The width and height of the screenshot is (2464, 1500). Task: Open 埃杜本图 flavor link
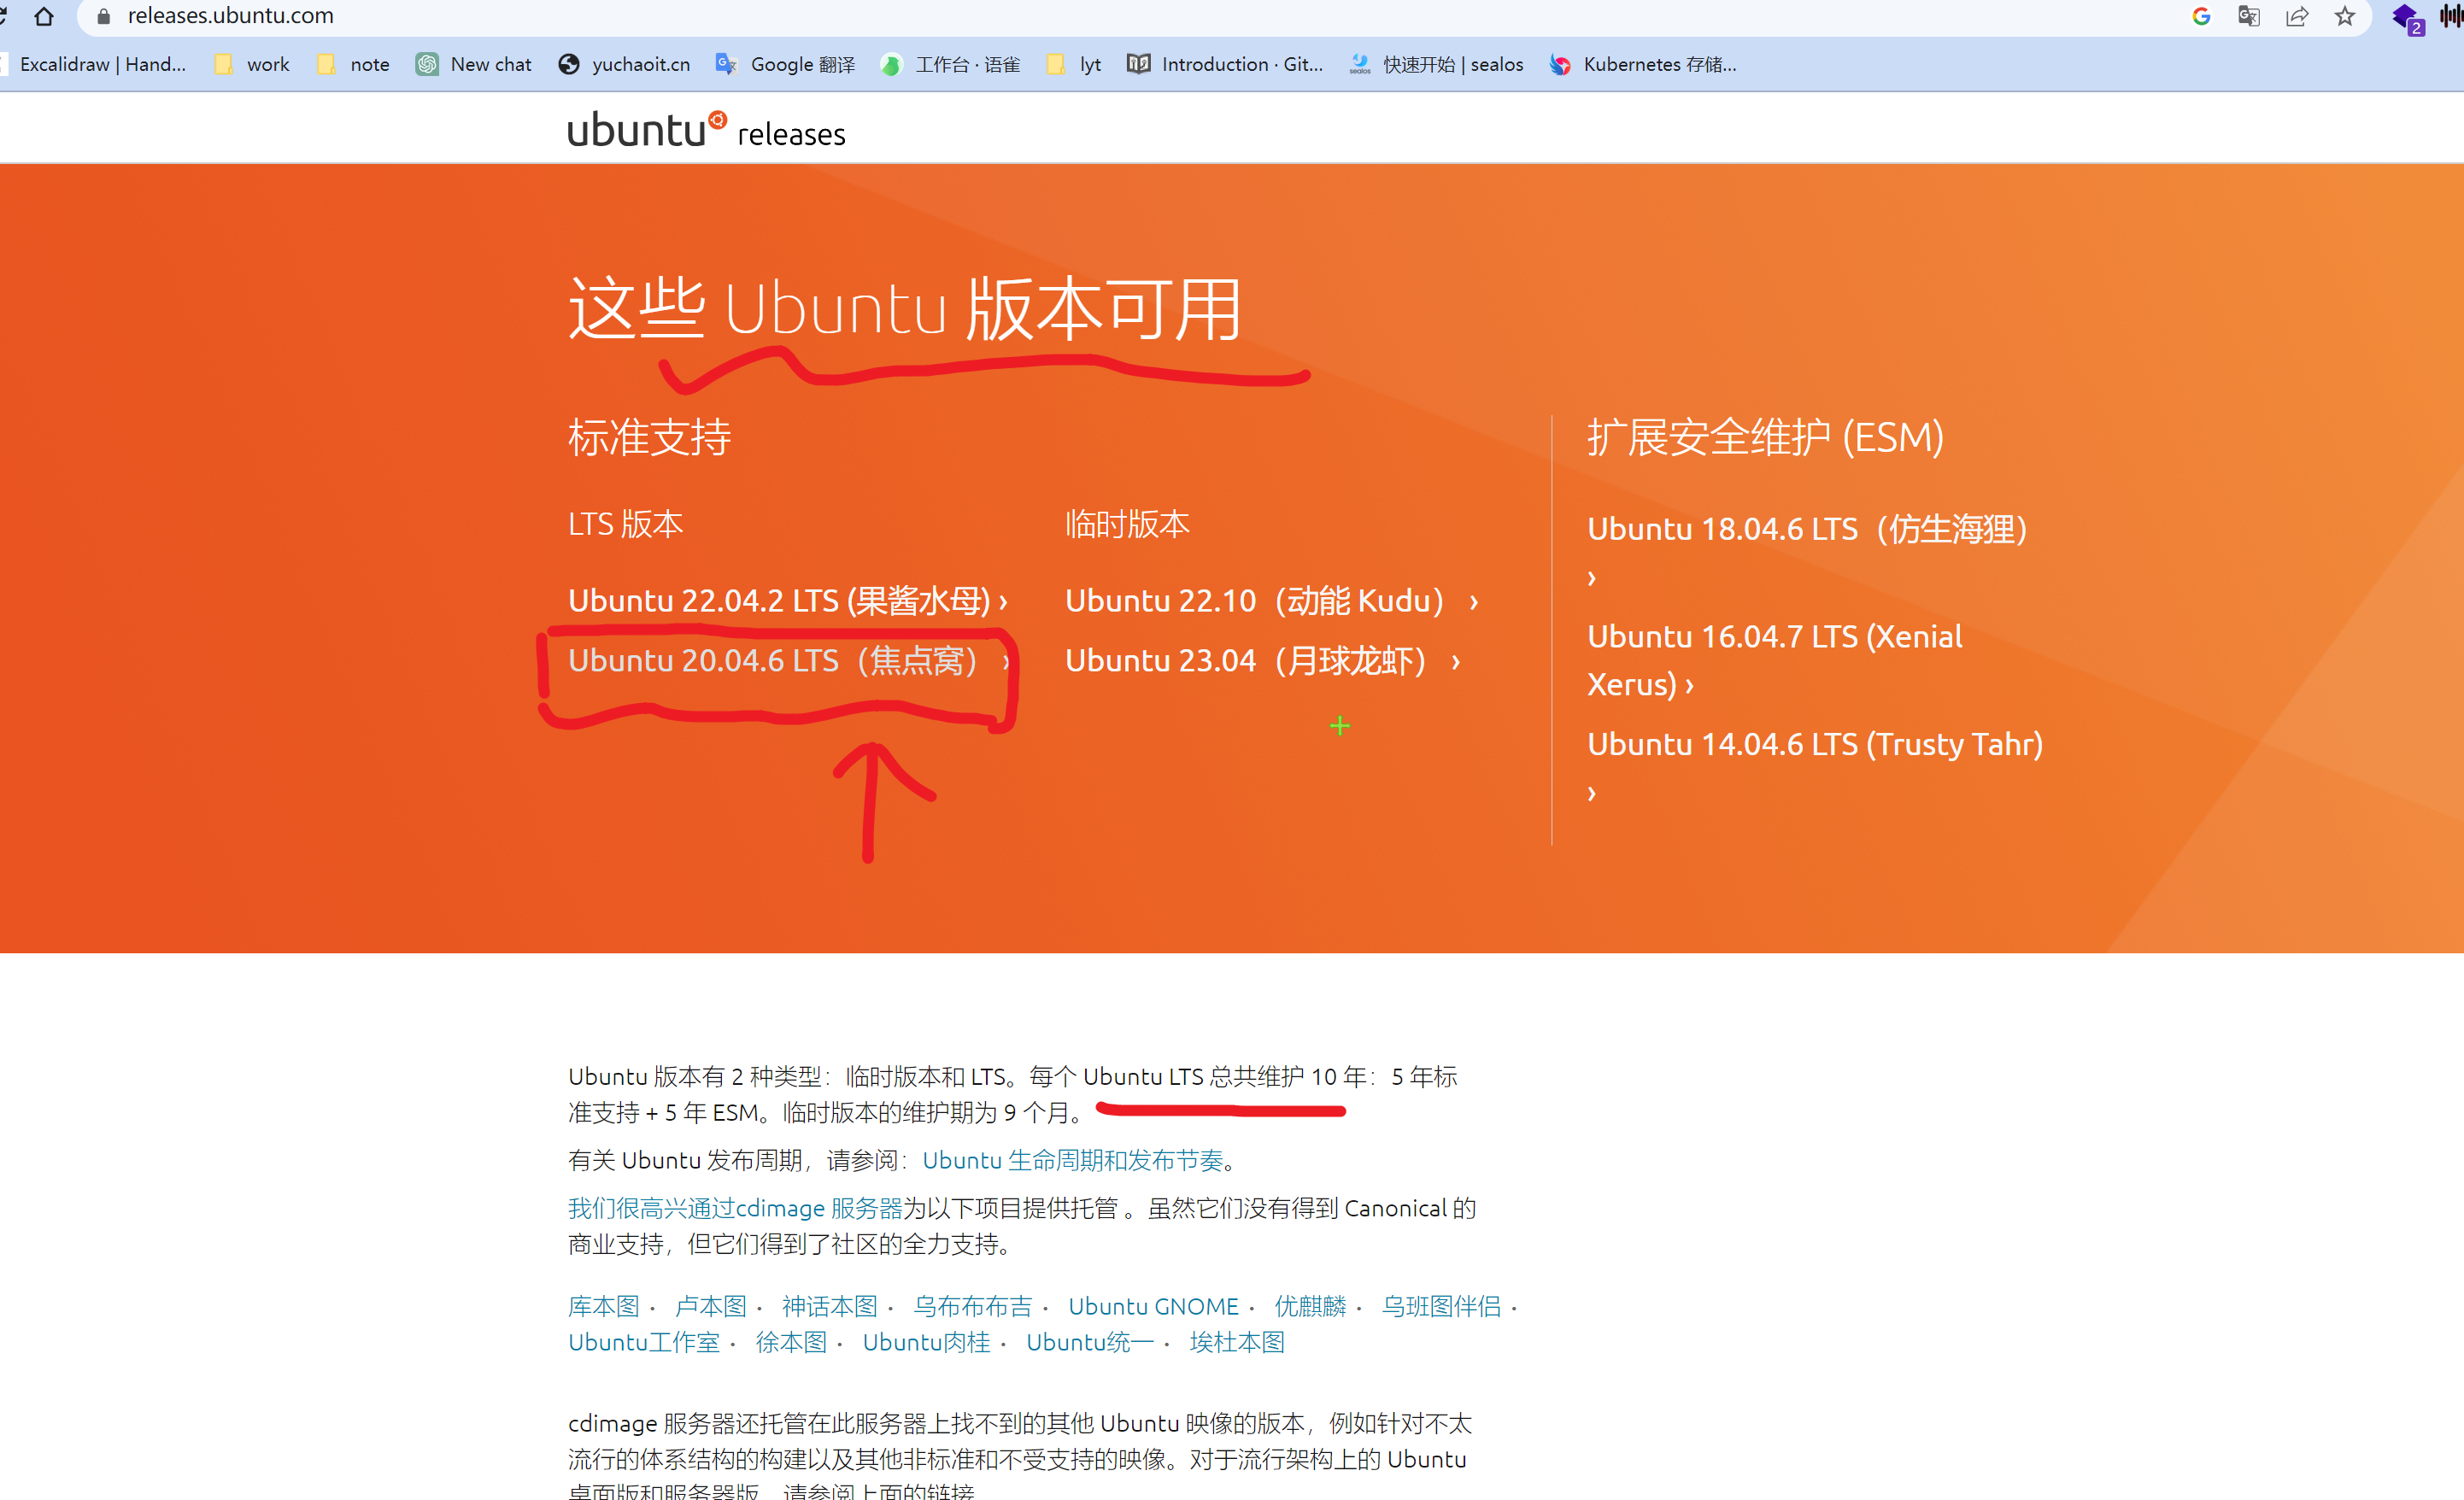pyautogui.click(x=1237, y=1342)
